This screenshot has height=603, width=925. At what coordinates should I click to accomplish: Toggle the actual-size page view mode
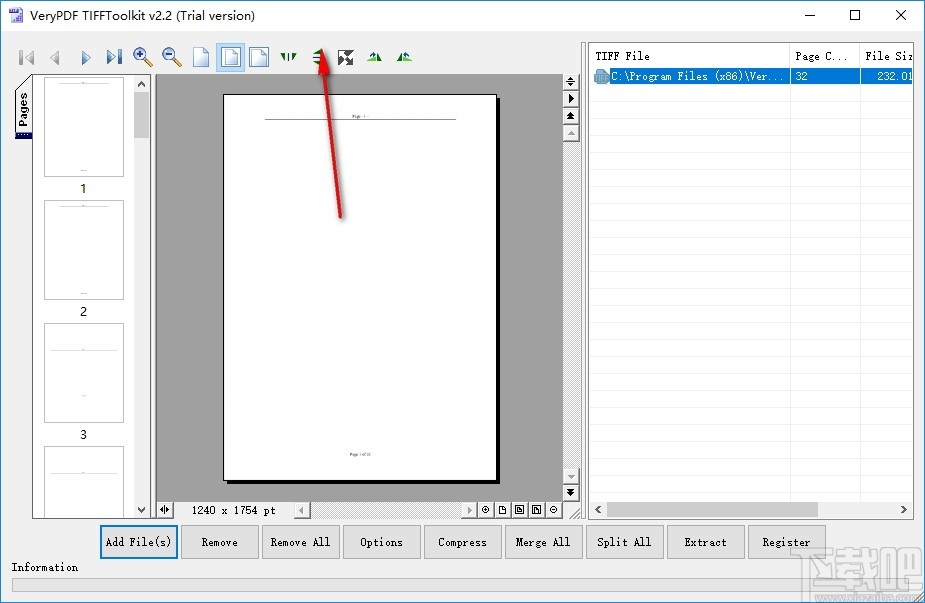point(200,57)
